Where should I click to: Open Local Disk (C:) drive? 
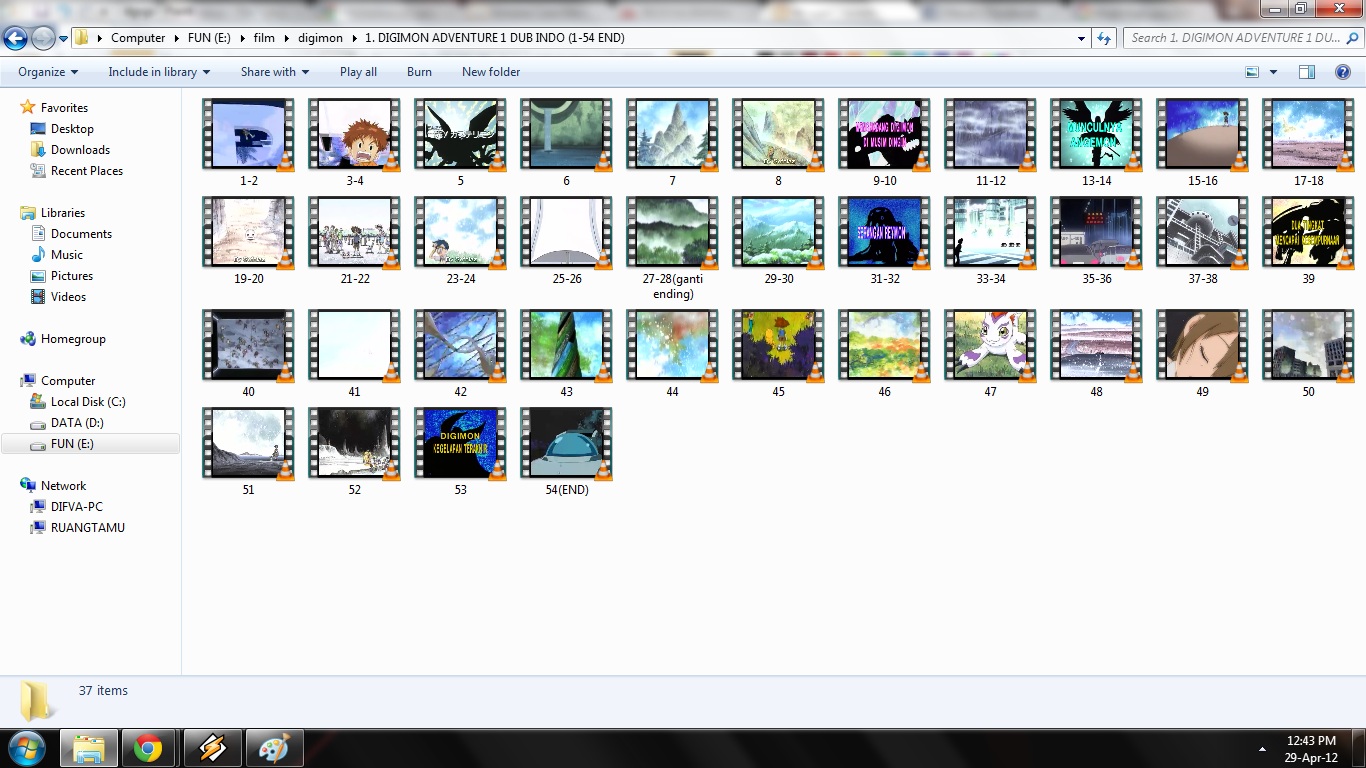[88, 402]
